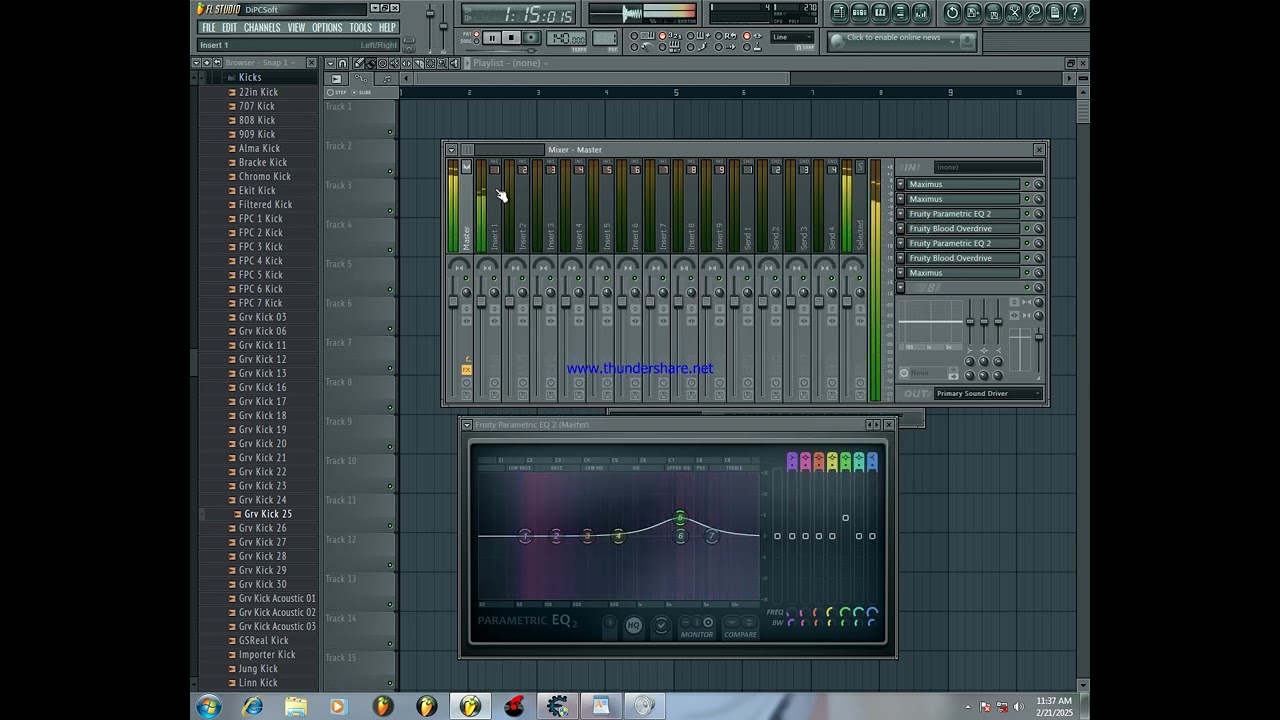The image size is (1280, 720).
Task: Open the VIEW menu
Action: (x=297, y=28)
